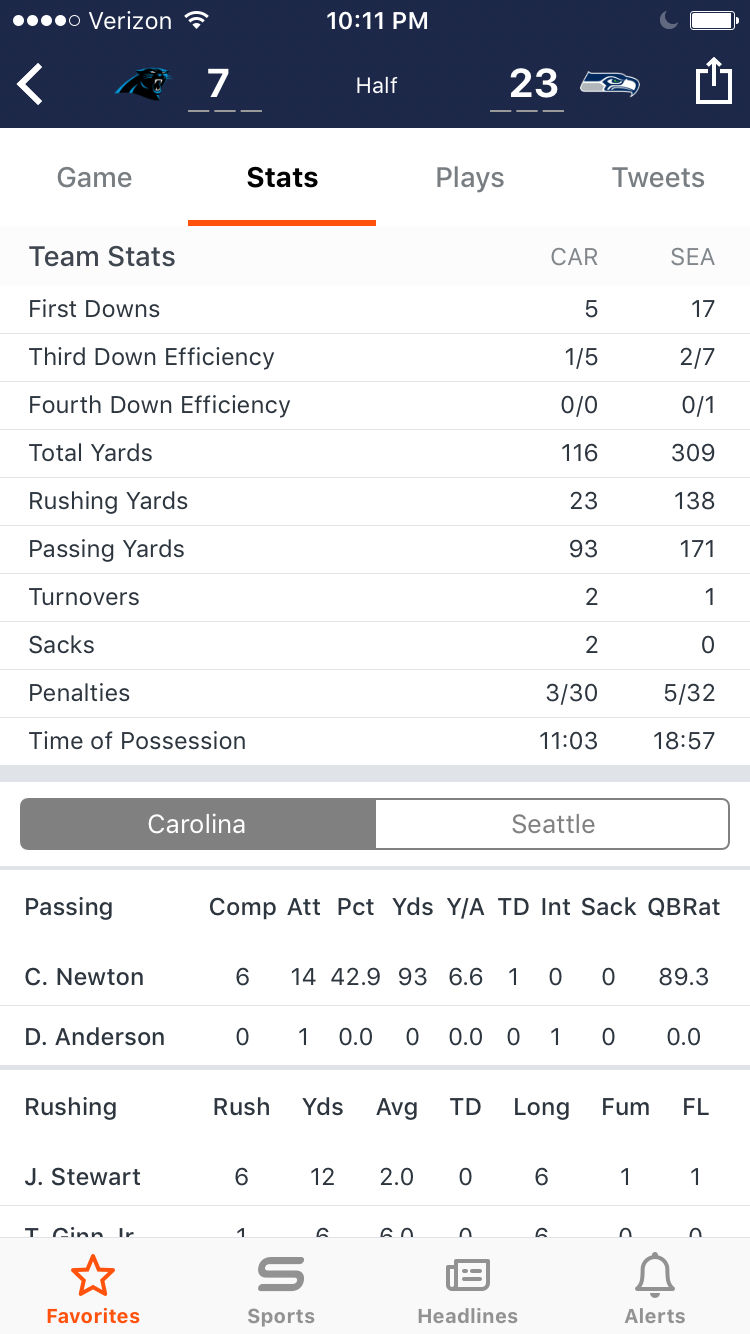
Task: Tap the Carolina Panthers logo
Action: click(x=143, y=83)
